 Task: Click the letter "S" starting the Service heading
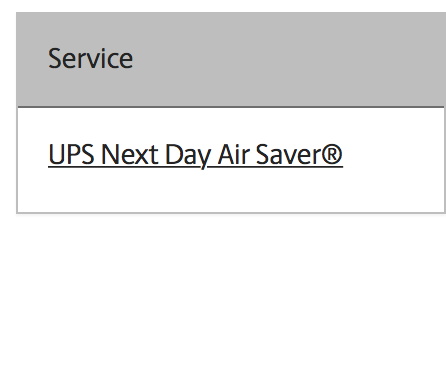point(56,58)
